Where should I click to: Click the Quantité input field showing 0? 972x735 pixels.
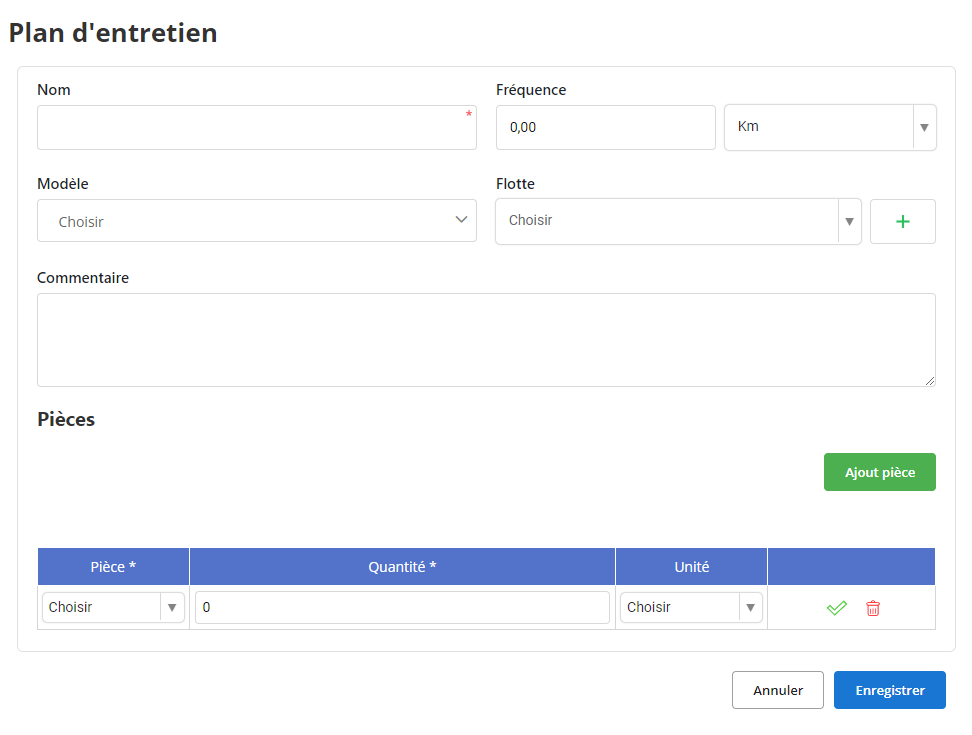tap(402, 607)
